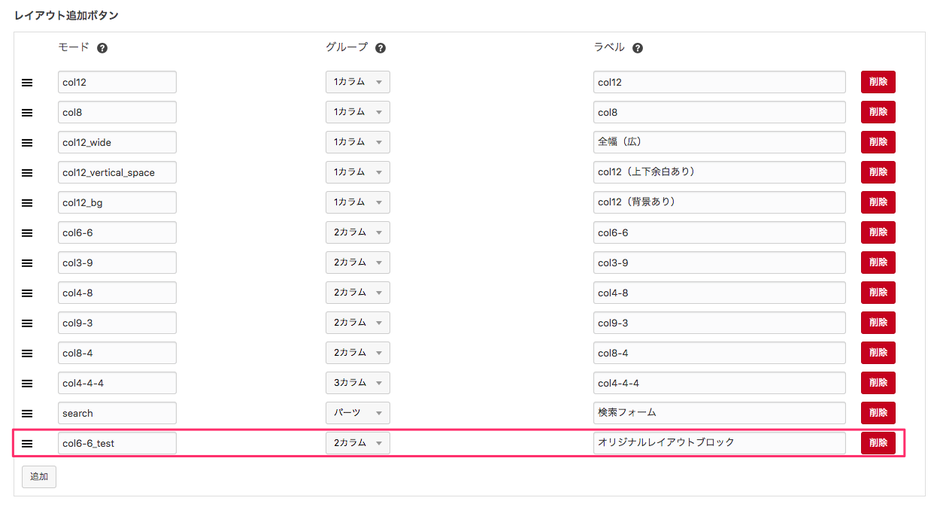Click the help icon next to モード
Viewport: 940px width, 510px height.
[102, 48]
